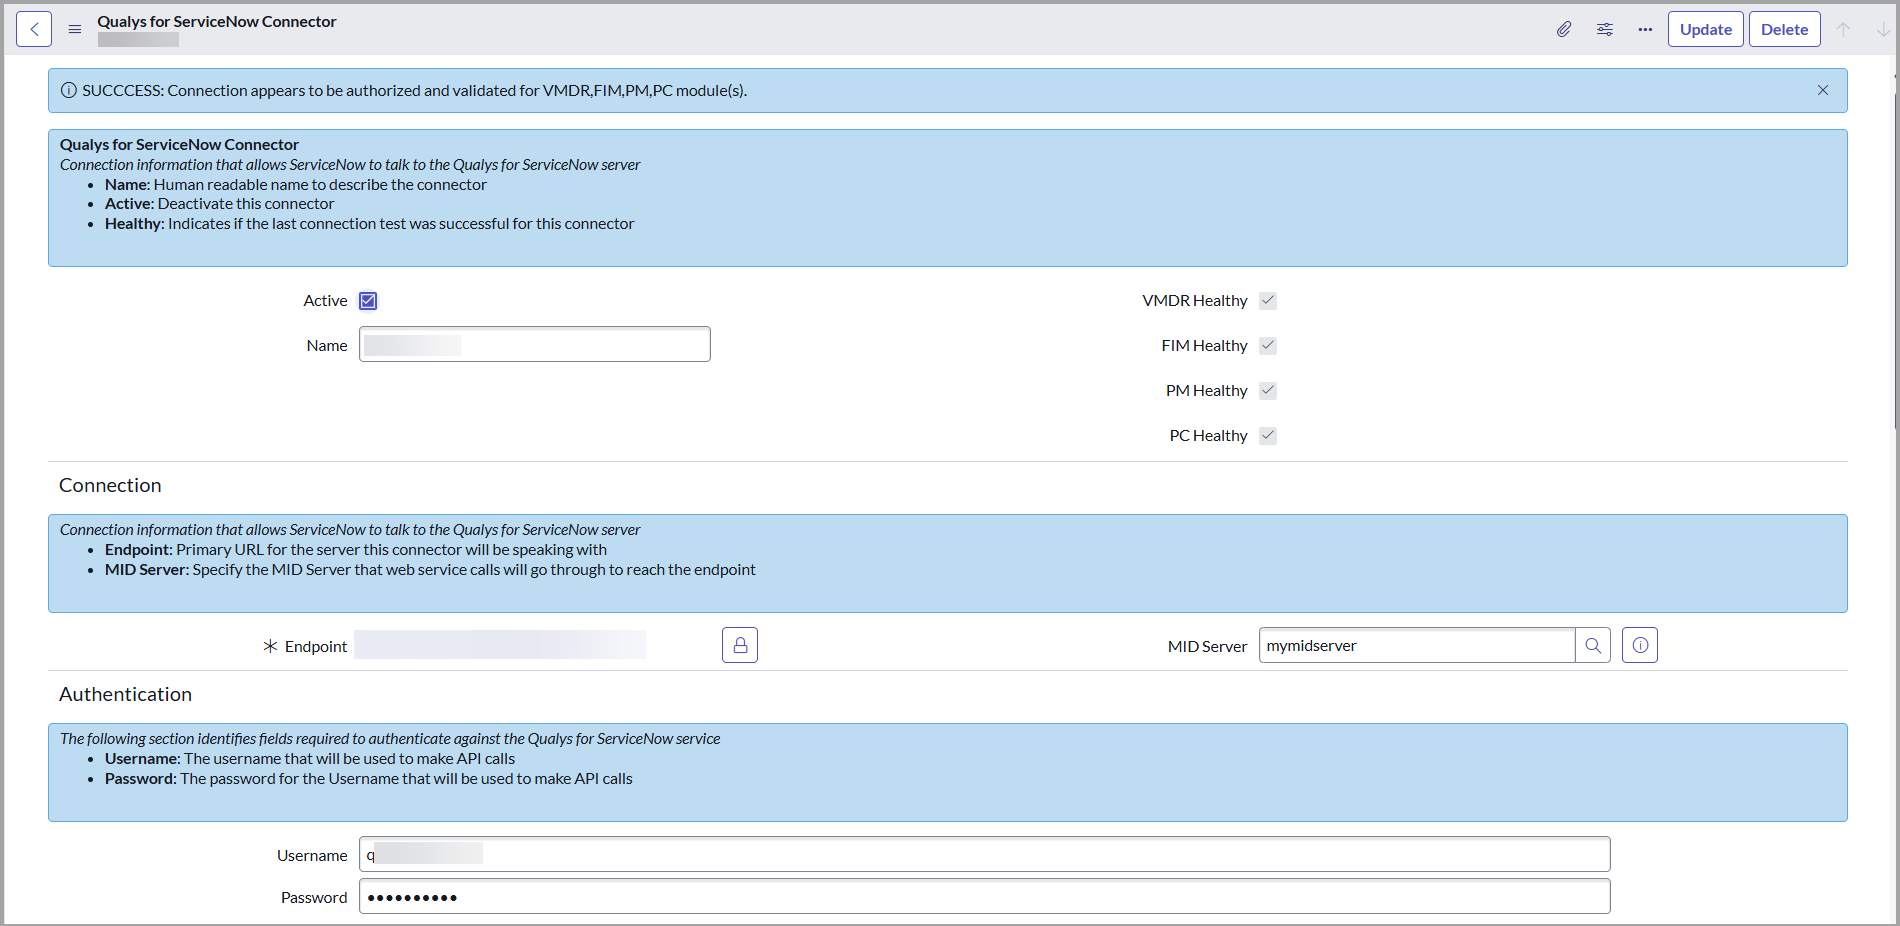The height and width of the screenshot is (926, 1900).
Task: Click the VMDR Healthy label
Action: pyautogui.click(x=1195, y=300)
